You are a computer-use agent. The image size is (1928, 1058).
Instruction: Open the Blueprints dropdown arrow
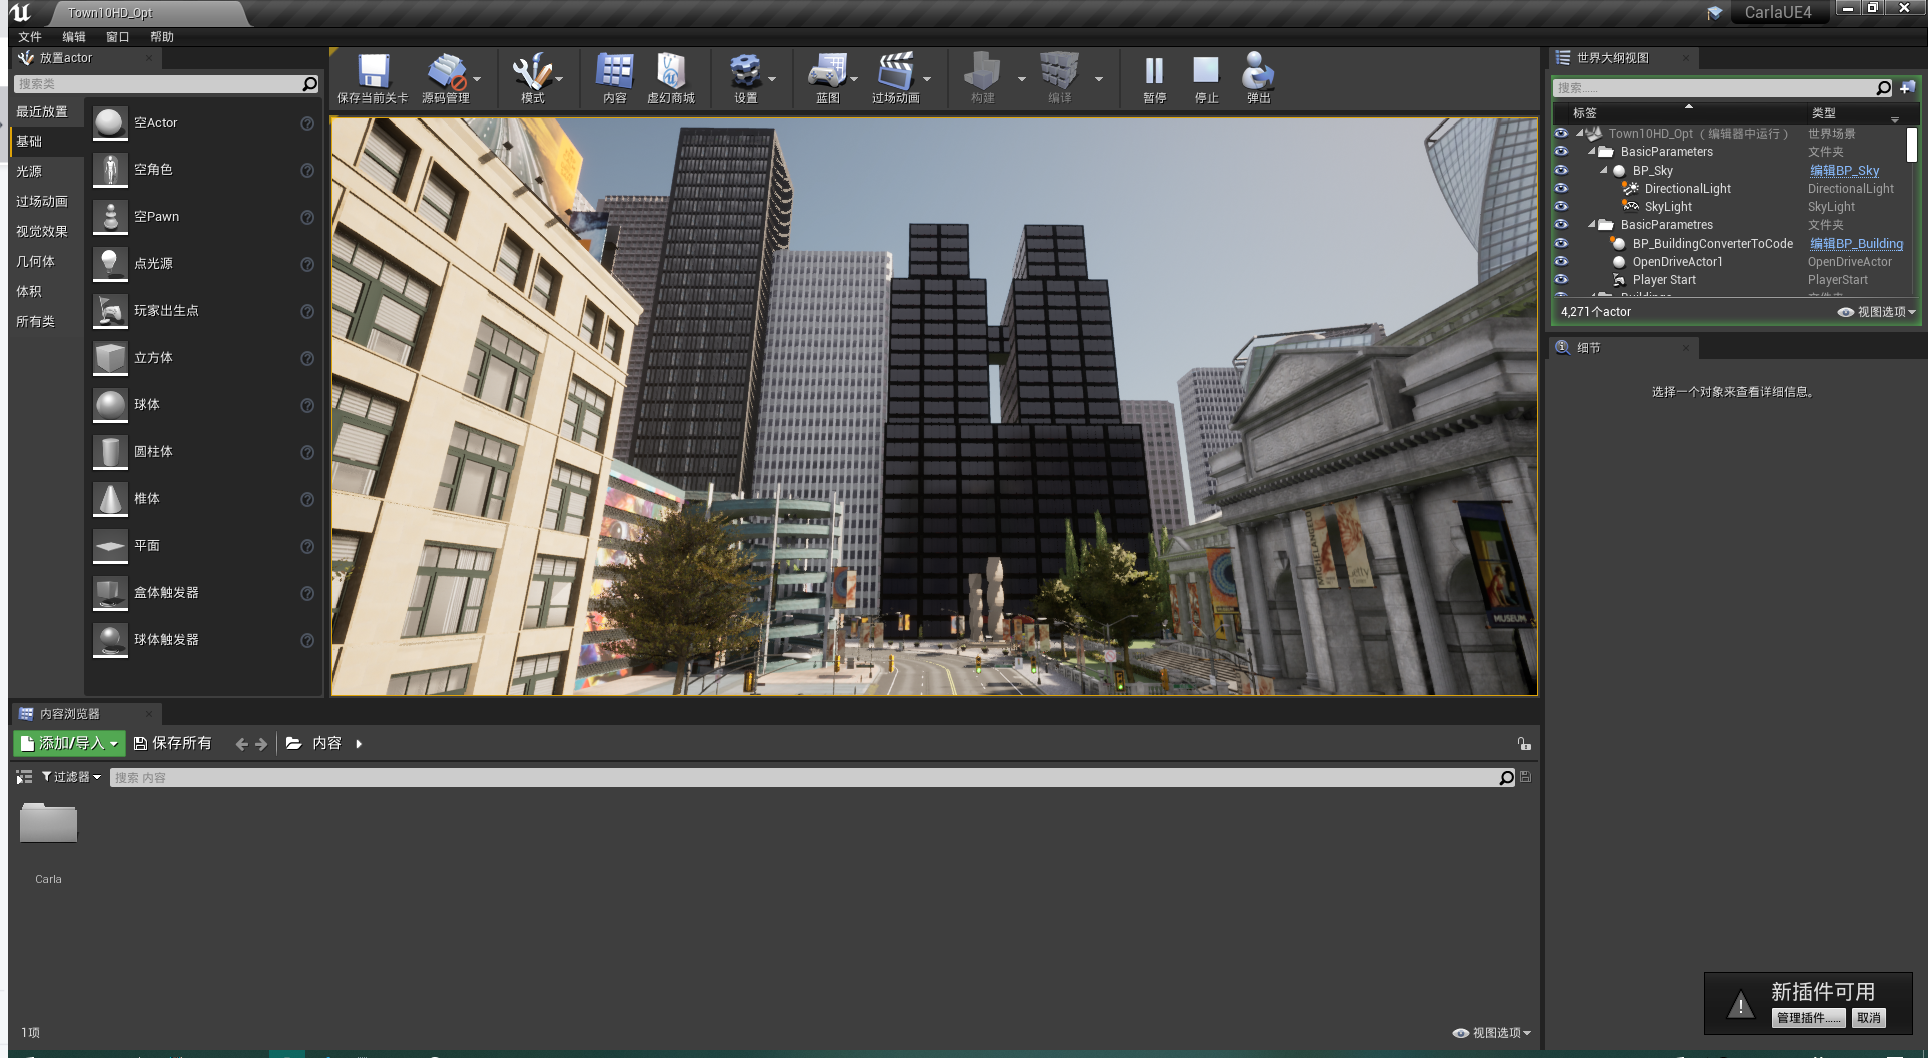tap(854, 79)
